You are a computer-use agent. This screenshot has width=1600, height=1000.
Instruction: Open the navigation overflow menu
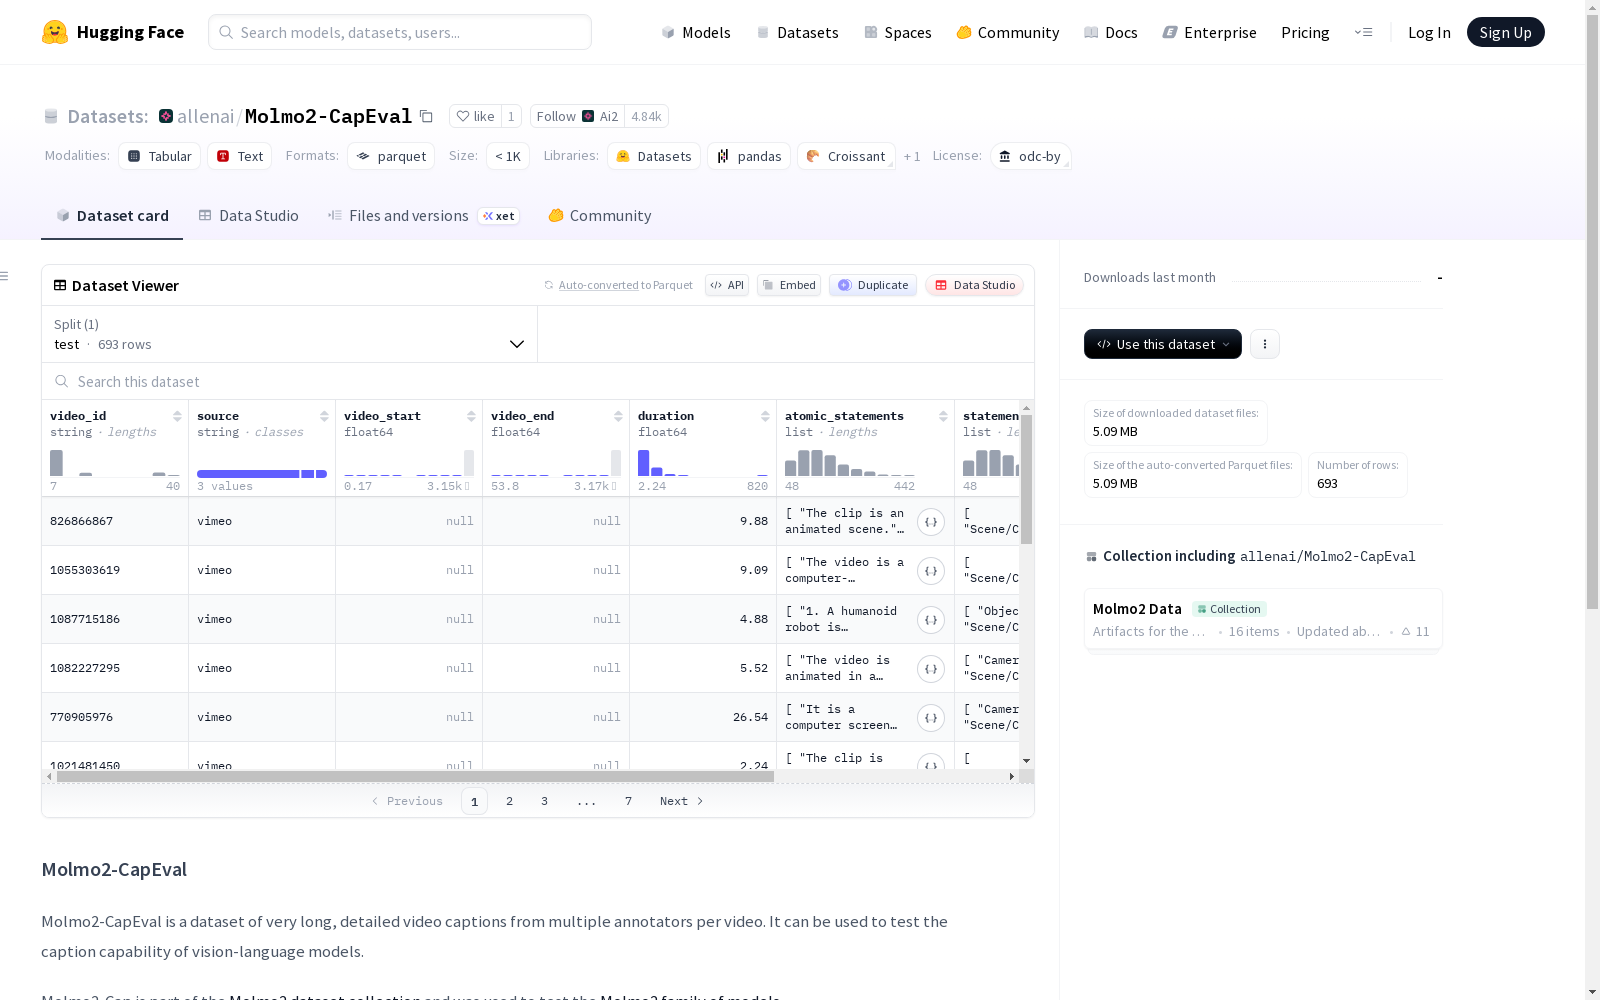[1363, 32]
